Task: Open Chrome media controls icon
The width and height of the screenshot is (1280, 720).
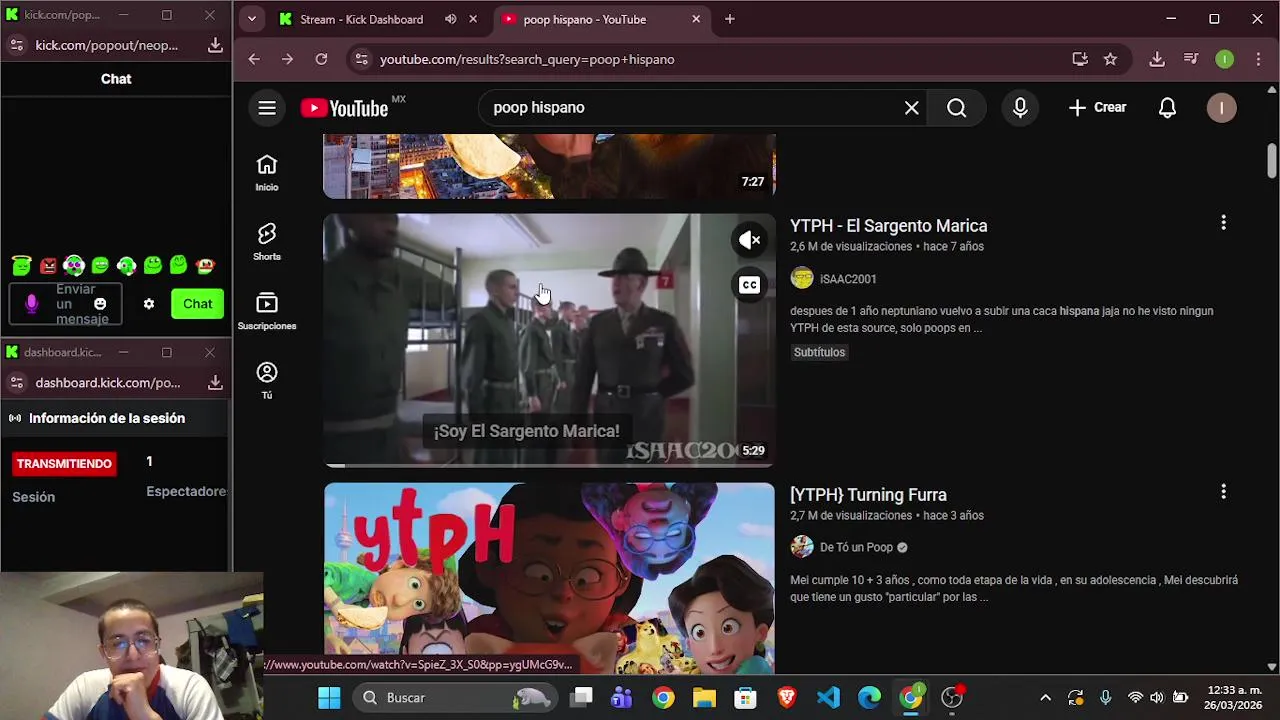Action: (1190, 59)
